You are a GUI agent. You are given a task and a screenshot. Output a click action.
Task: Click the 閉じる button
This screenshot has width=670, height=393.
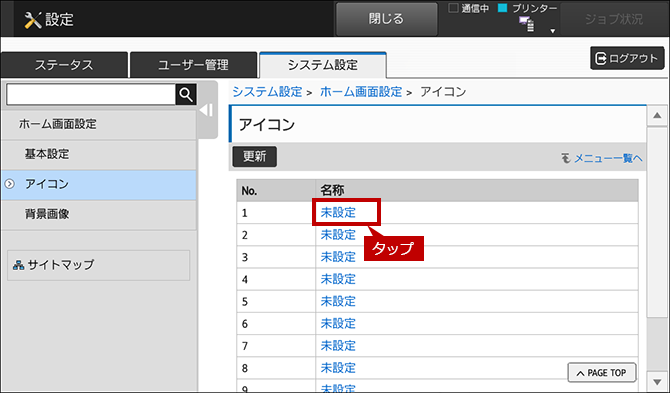387,19
